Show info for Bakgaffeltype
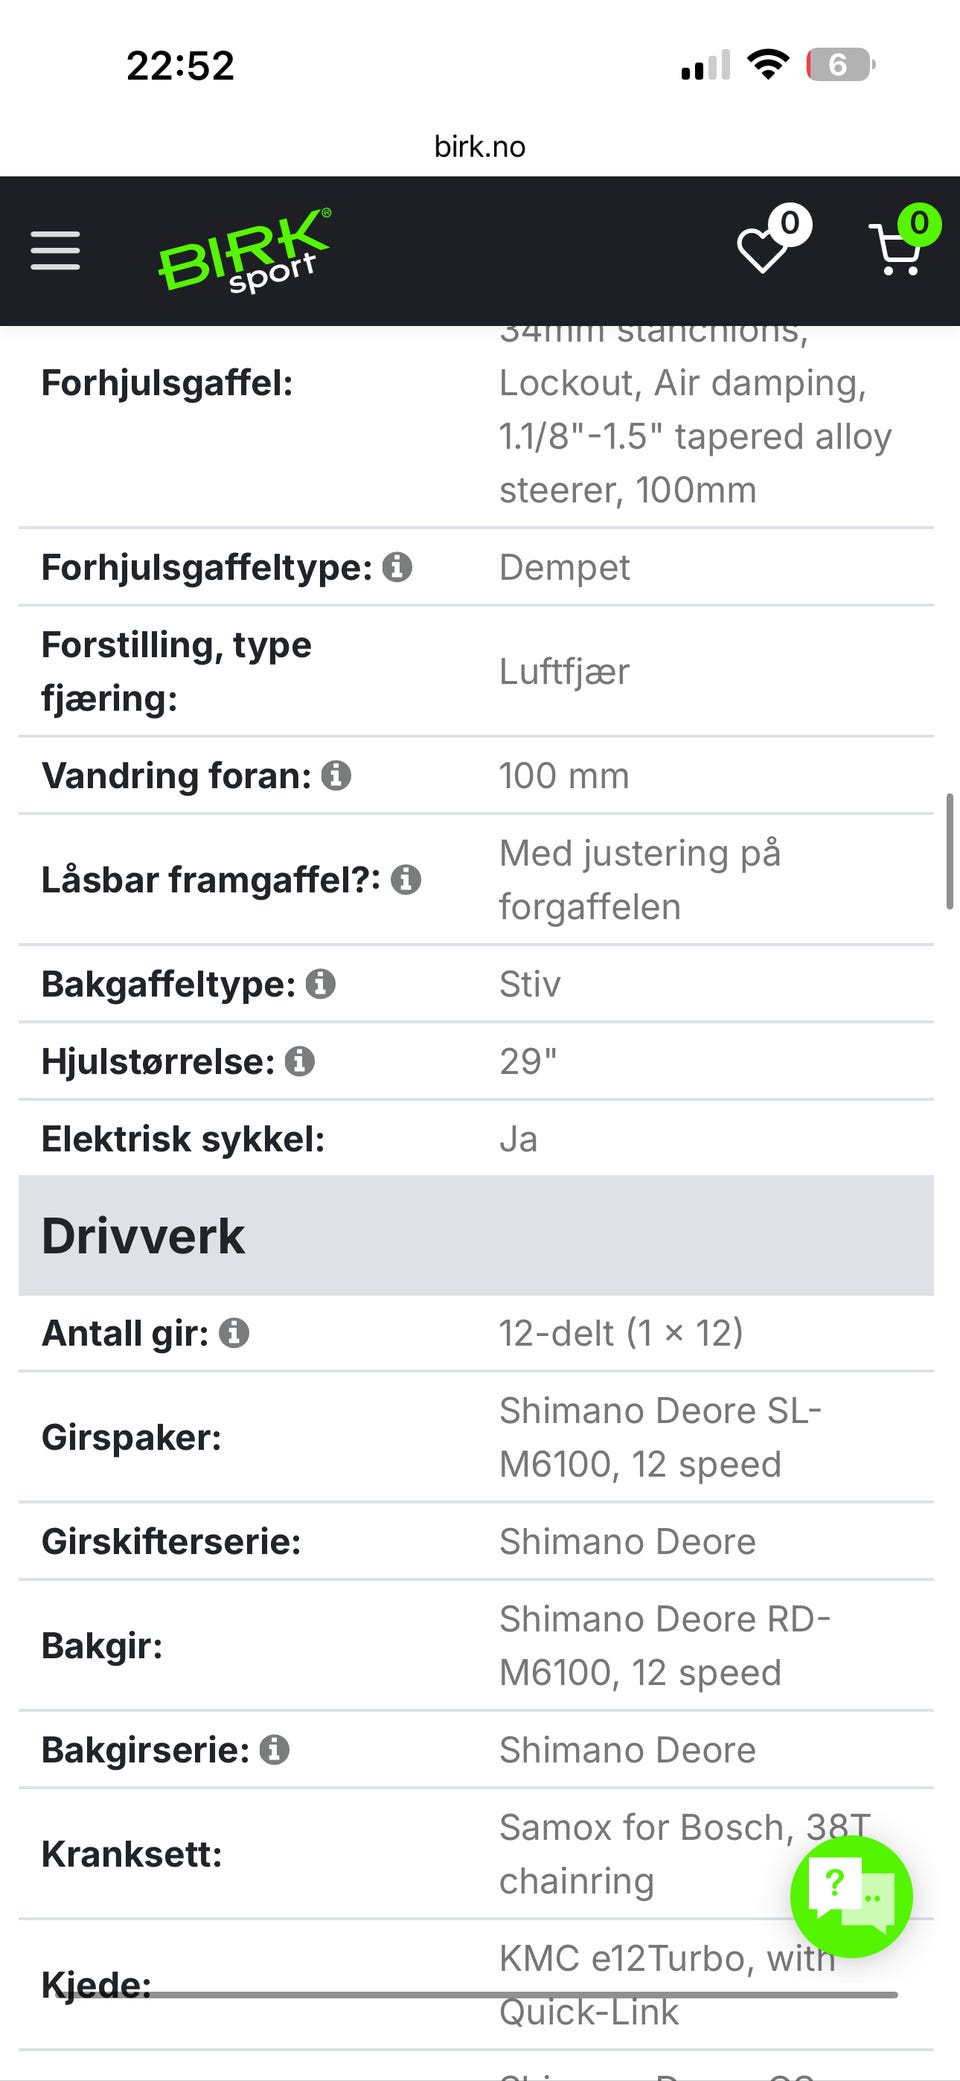 (320, 984)
